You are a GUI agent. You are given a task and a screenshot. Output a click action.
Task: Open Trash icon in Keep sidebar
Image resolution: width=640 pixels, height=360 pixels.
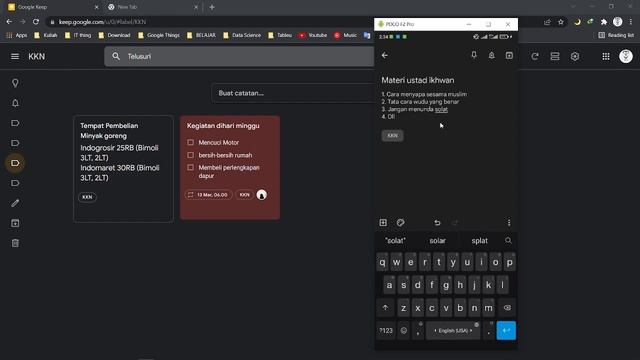[15, 243]
